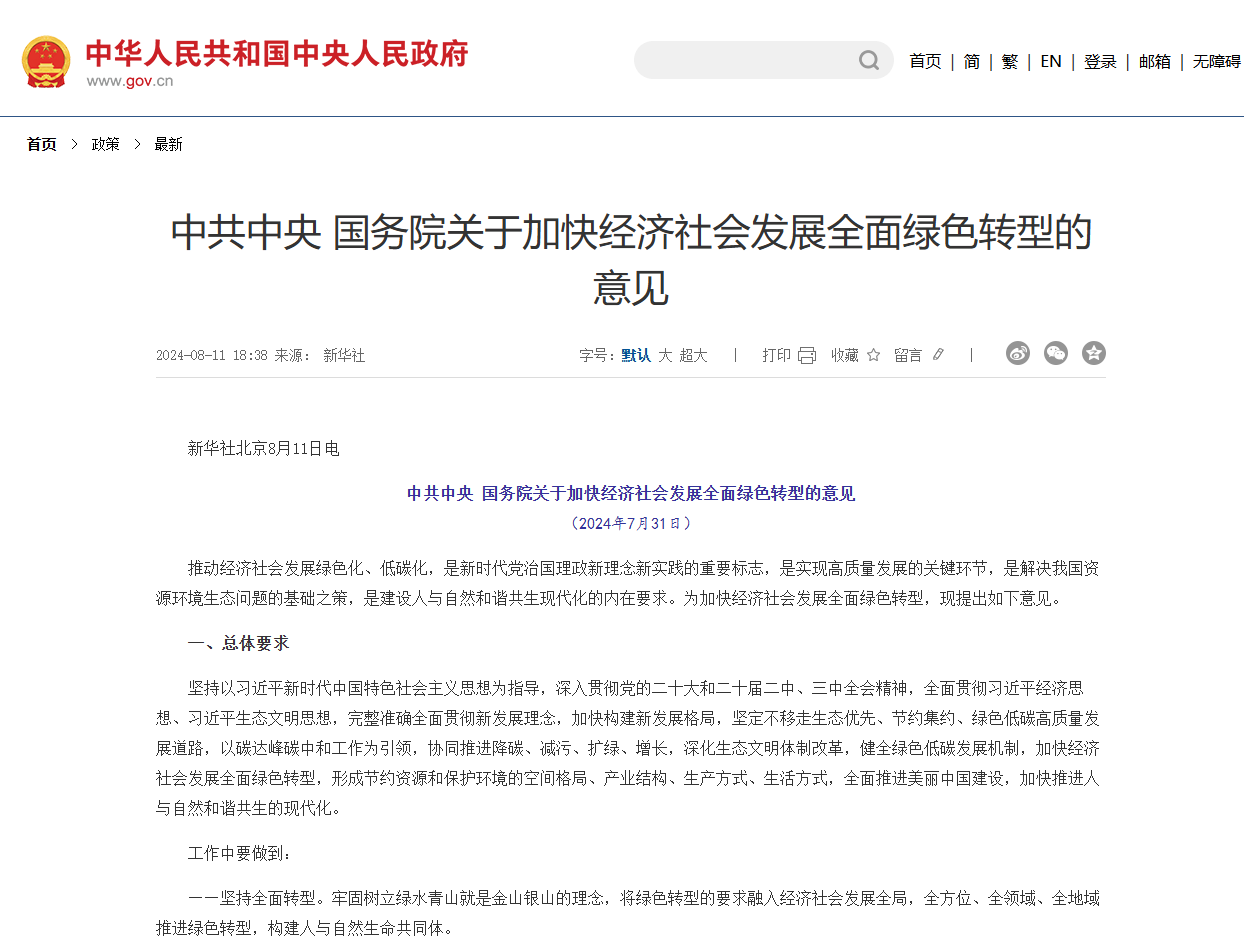Open more sharing options via star icon
This screenshot has height=944, width=1244.
(x=1093, y=353)
